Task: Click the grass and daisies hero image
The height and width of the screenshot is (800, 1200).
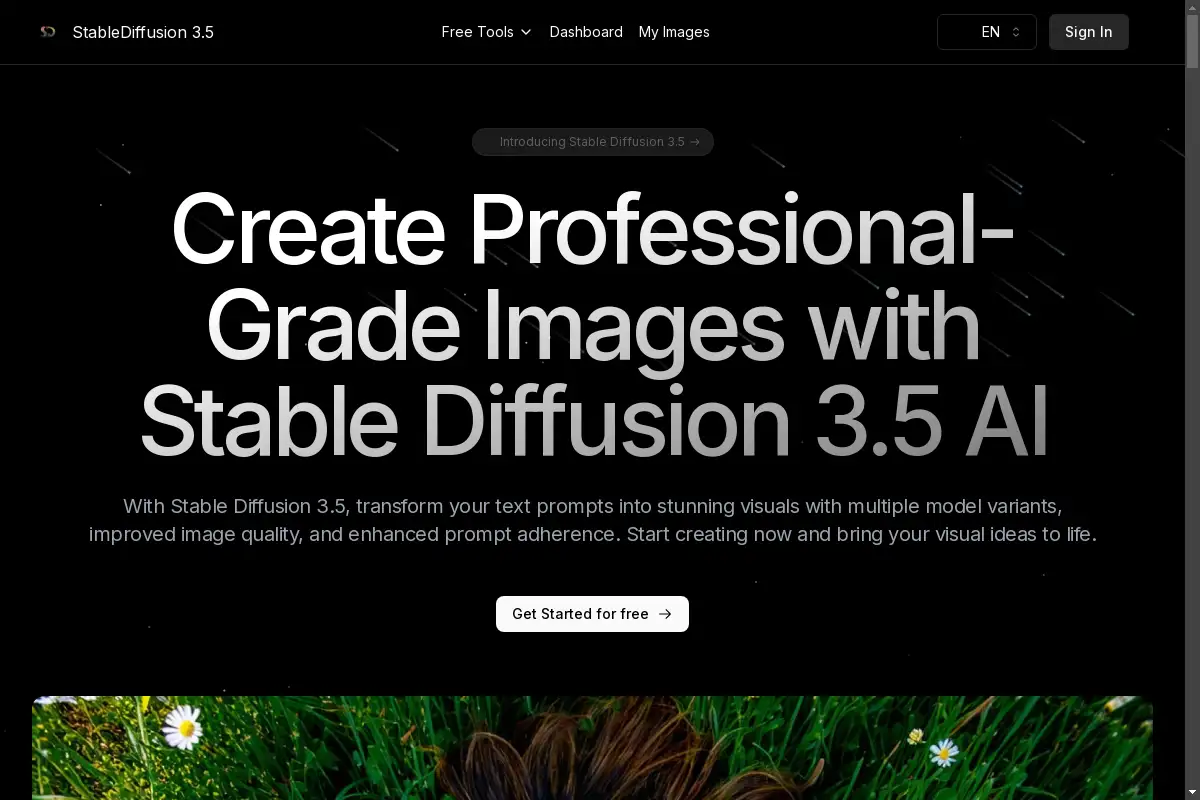Action: (x=592, y=748)
